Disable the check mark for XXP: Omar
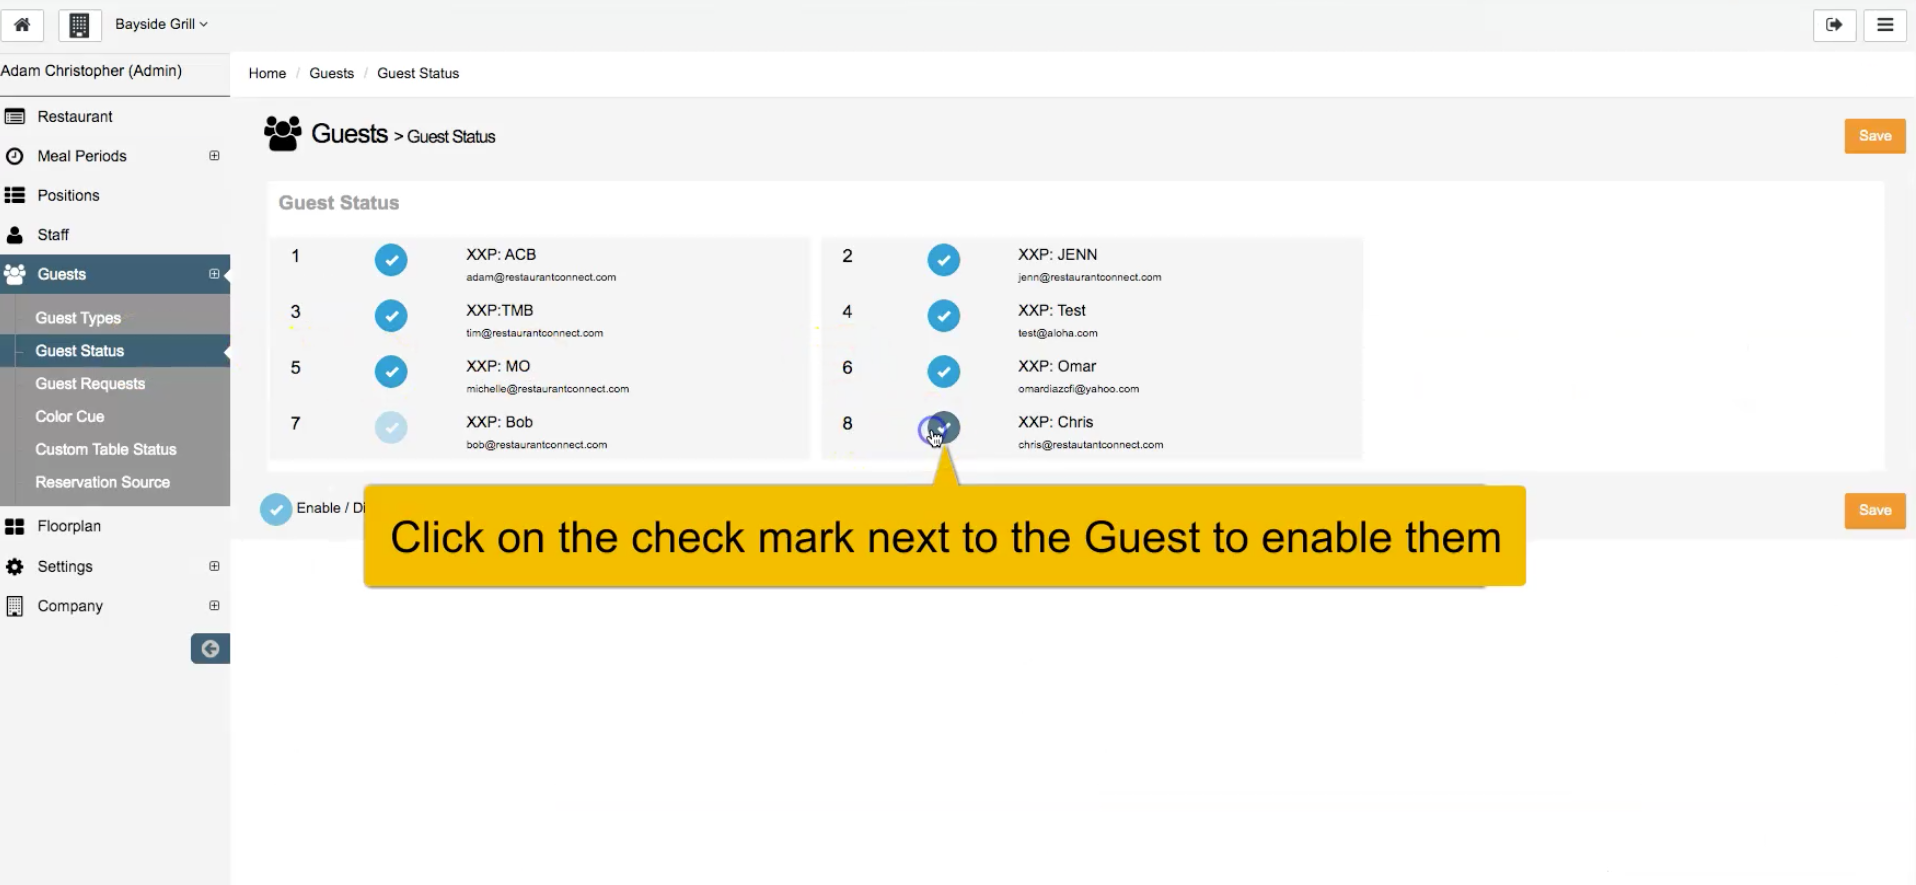Screen dimensions: 1916x885 point(943,372)
